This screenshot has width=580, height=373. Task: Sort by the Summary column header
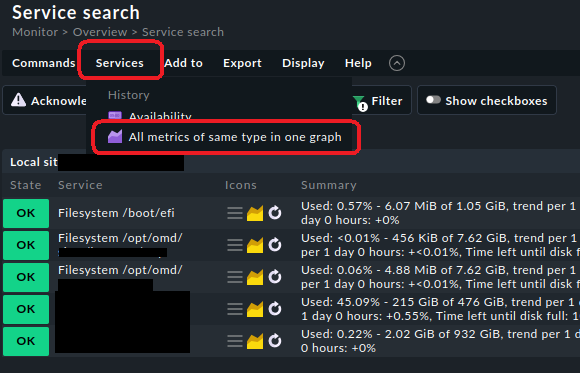point(329,185)
